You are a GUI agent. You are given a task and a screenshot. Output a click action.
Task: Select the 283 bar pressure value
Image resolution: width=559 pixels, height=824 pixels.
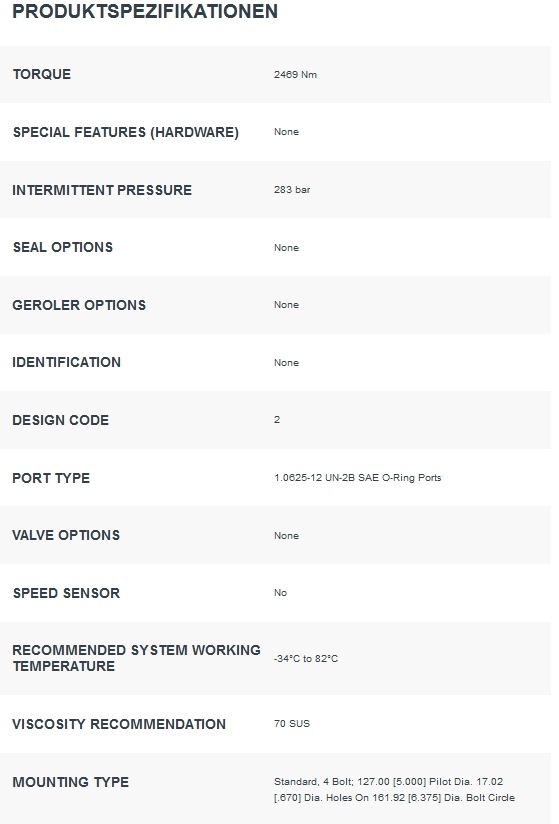(292, 190)
